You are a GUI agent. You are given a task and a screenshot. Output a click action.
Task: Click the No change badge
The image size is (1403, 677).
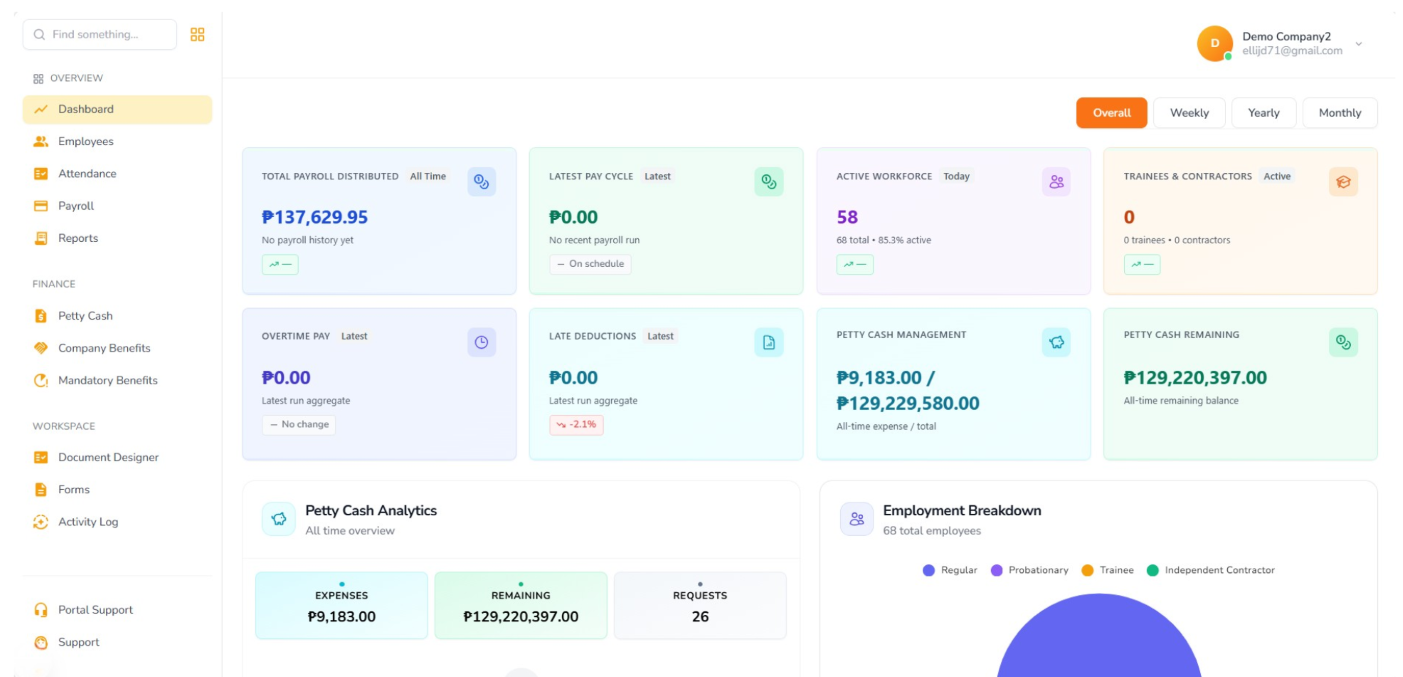[x=299, y=425]
